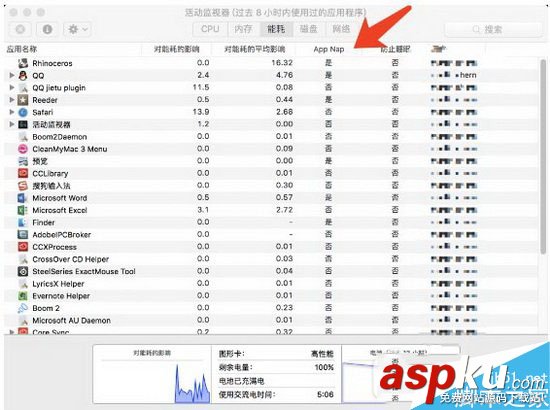
Task: Click the Microsoft Word icon
Action: [x=23, y=198]
